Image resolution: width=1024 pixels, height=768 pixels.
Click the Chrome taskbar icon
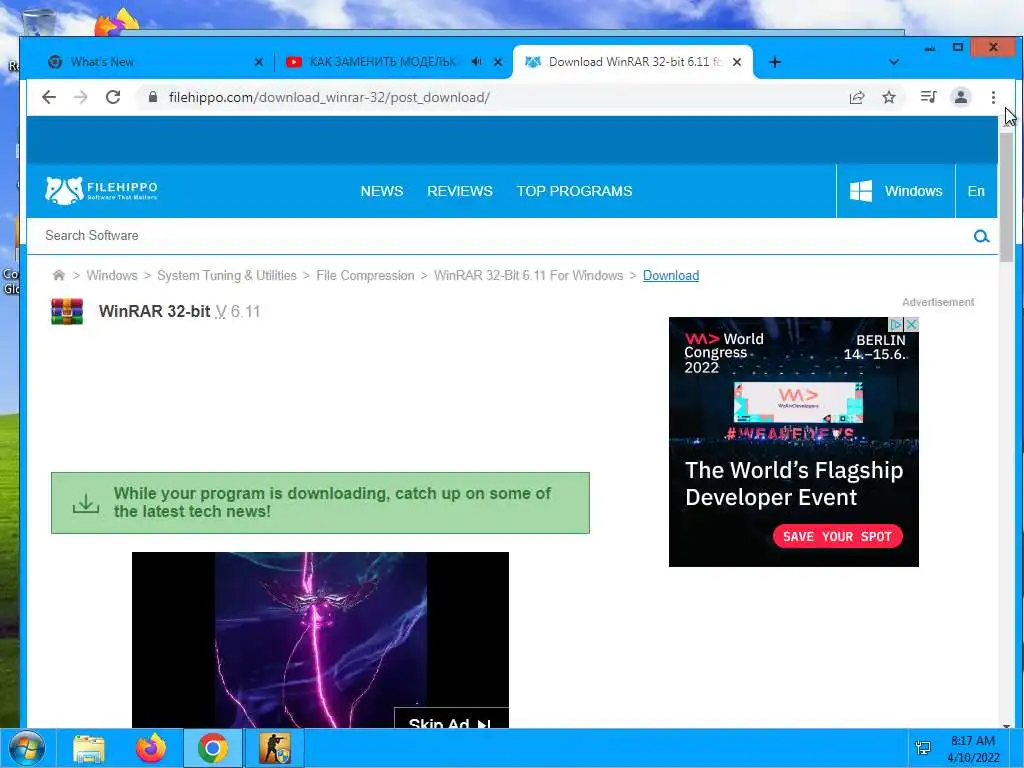(x=213, y=748)
